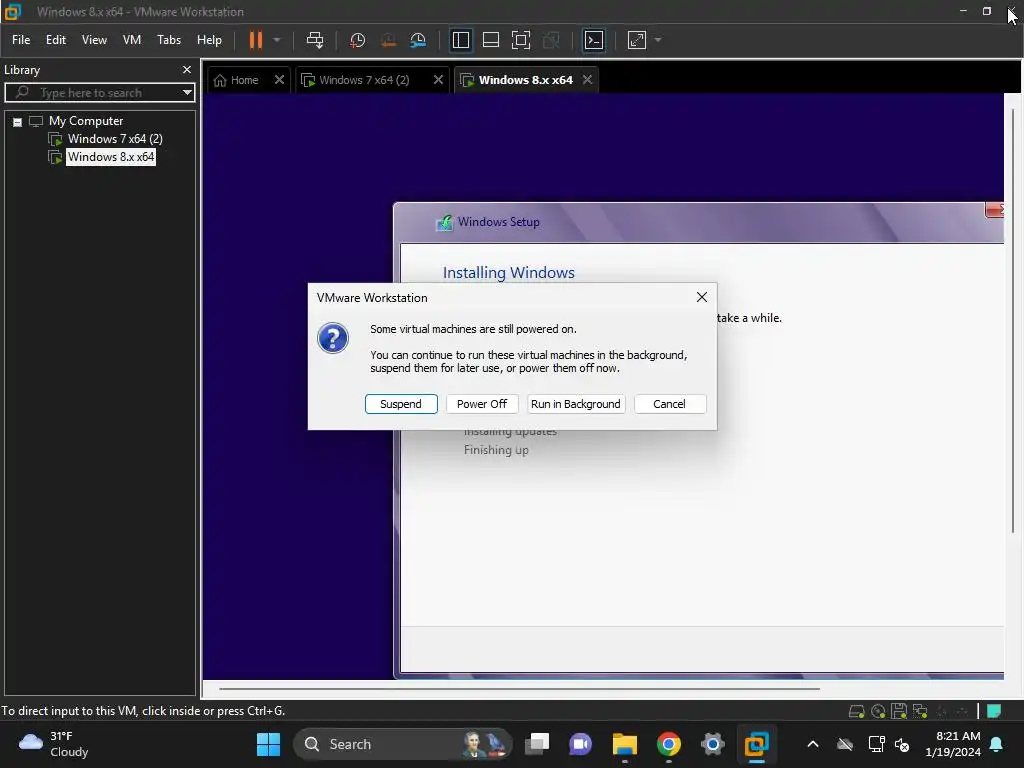The image size is (1024, 768).
Task: Open the View menu
Action: (94, 40)
